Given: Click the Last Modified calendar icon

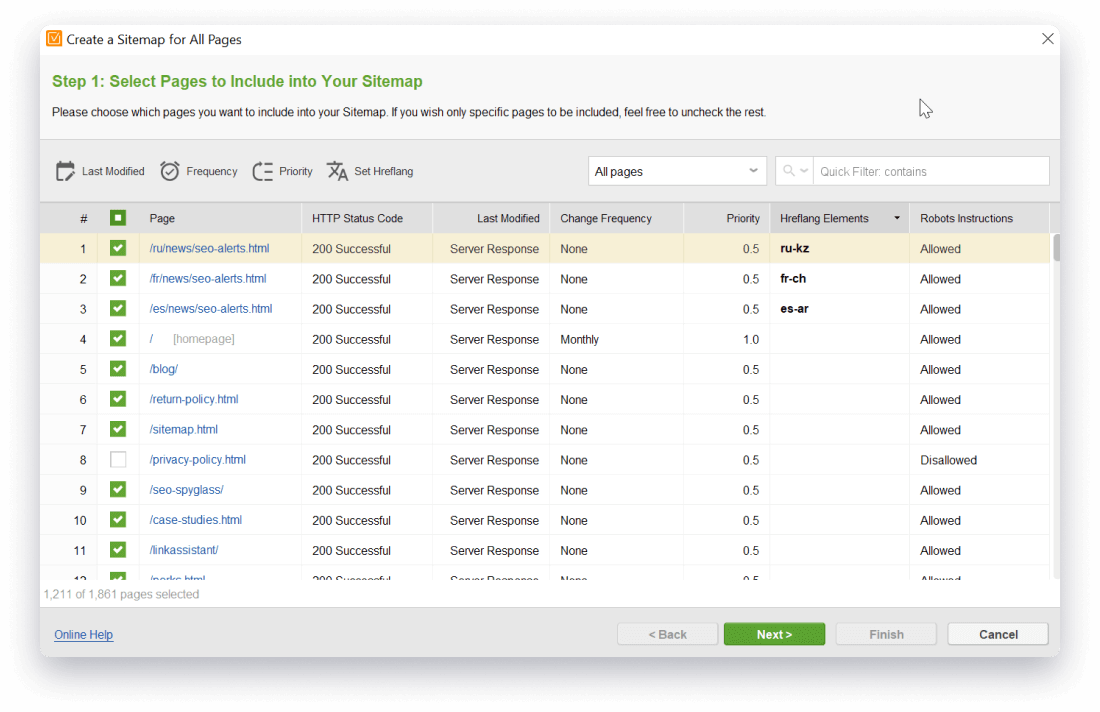Looking at the screenshot, I should point(65,171).
